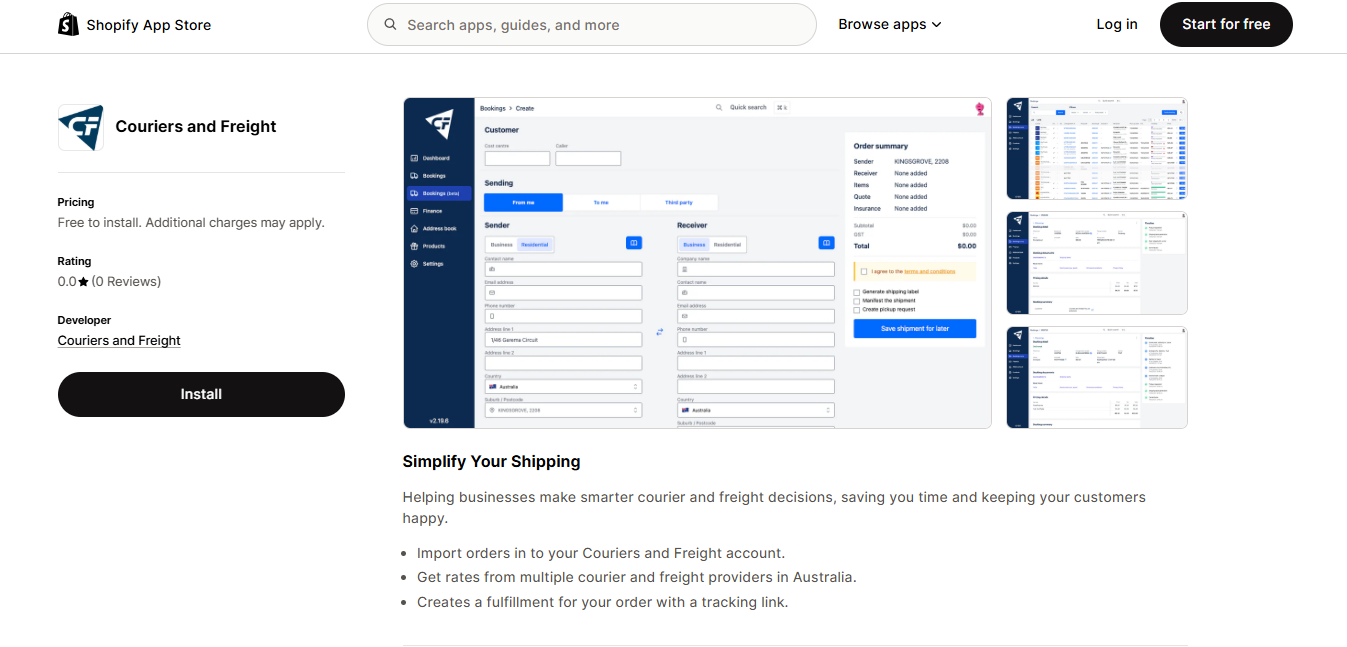Enable Generate shipping label

[x=857, y=292]
